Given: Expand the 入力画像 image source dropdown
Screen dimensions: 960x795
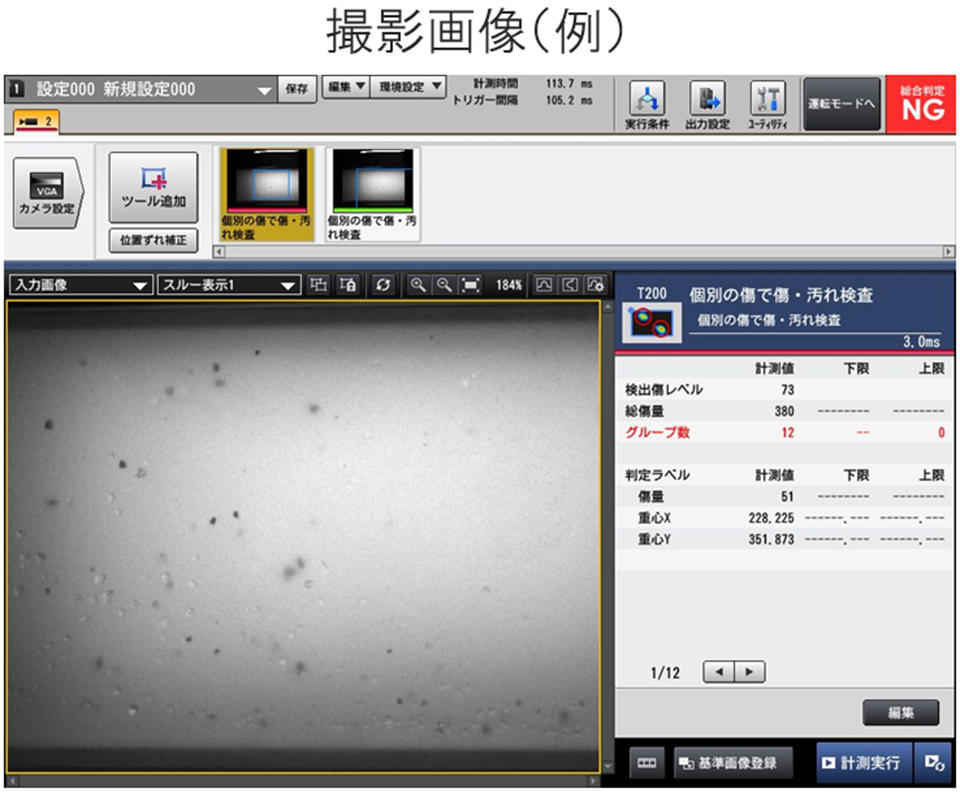Looking at the screenshot, I should click(81, 285).
